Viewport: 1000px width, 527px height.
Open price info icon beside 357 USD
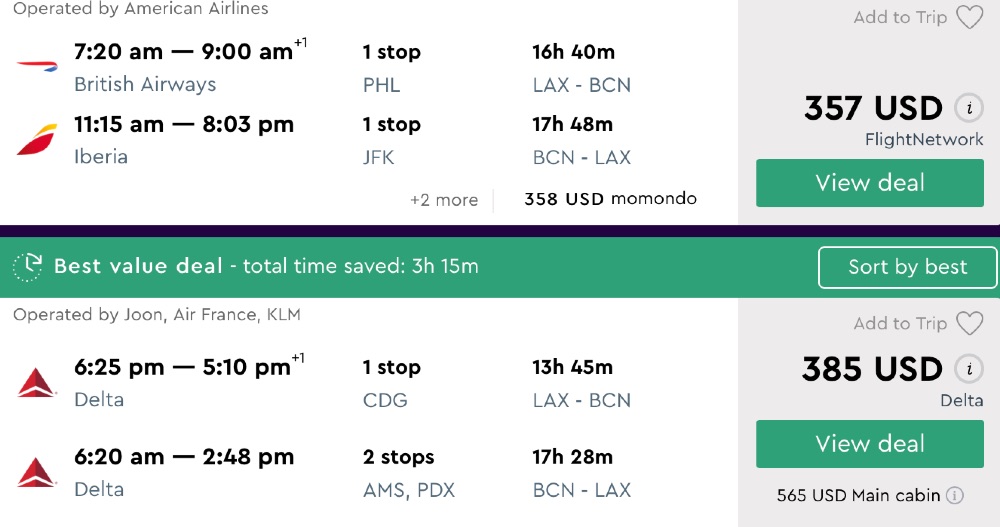click(x=966, y=108)
